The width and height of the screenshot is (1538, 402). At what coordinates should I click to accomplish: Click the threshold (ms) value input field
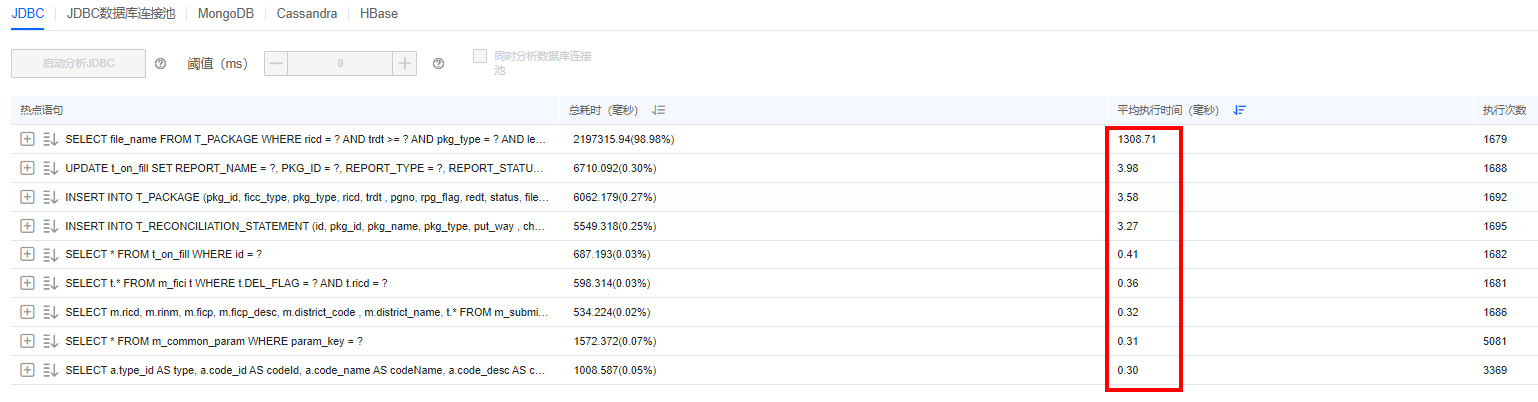[340, 63]
